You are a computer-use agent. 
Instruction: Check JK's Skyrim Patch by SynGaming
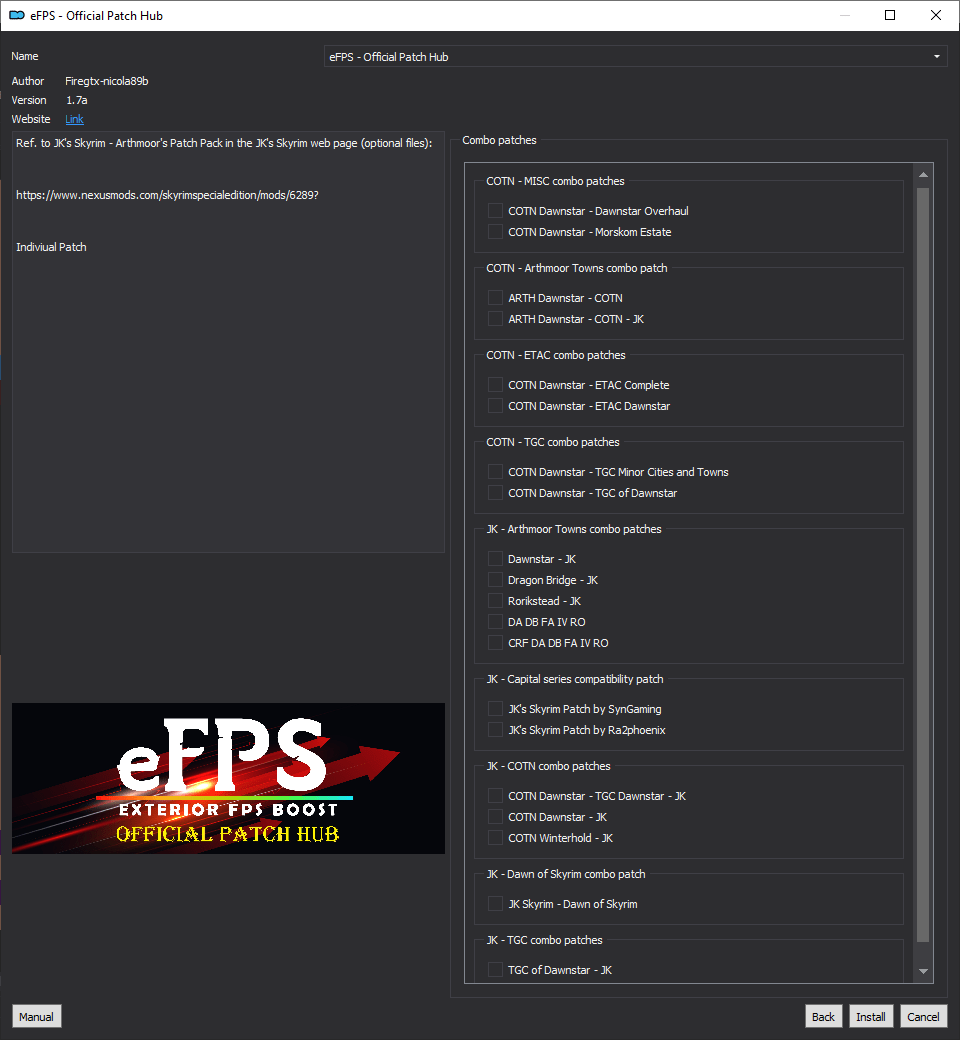pos(495,709)
